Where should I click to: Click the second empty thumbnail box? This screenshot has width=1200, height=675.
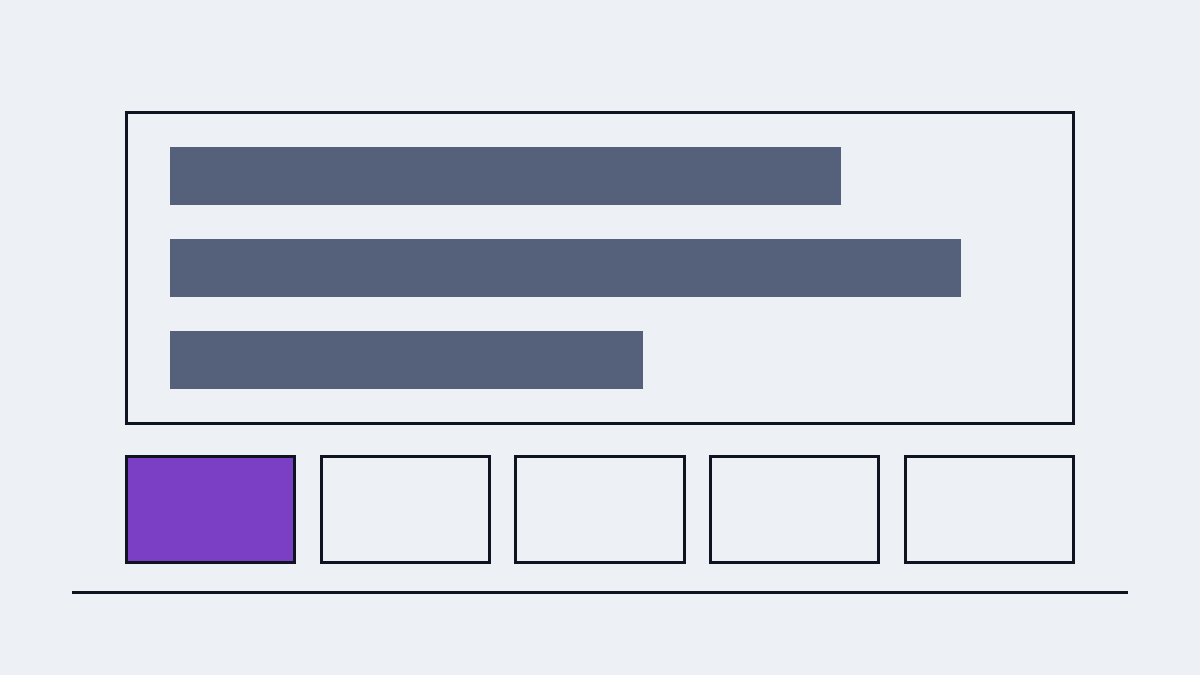[x=405, y=509]
